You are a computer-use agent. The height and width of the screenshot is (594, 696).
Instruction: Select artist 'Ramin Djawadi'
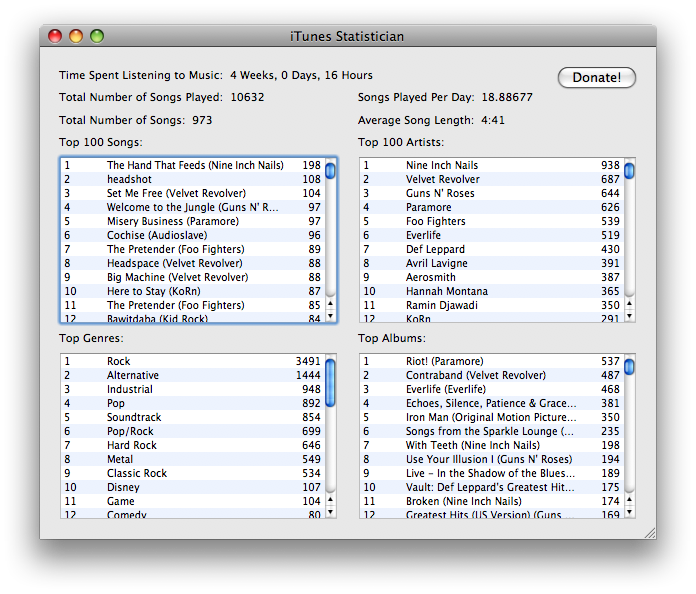point(492,305)
